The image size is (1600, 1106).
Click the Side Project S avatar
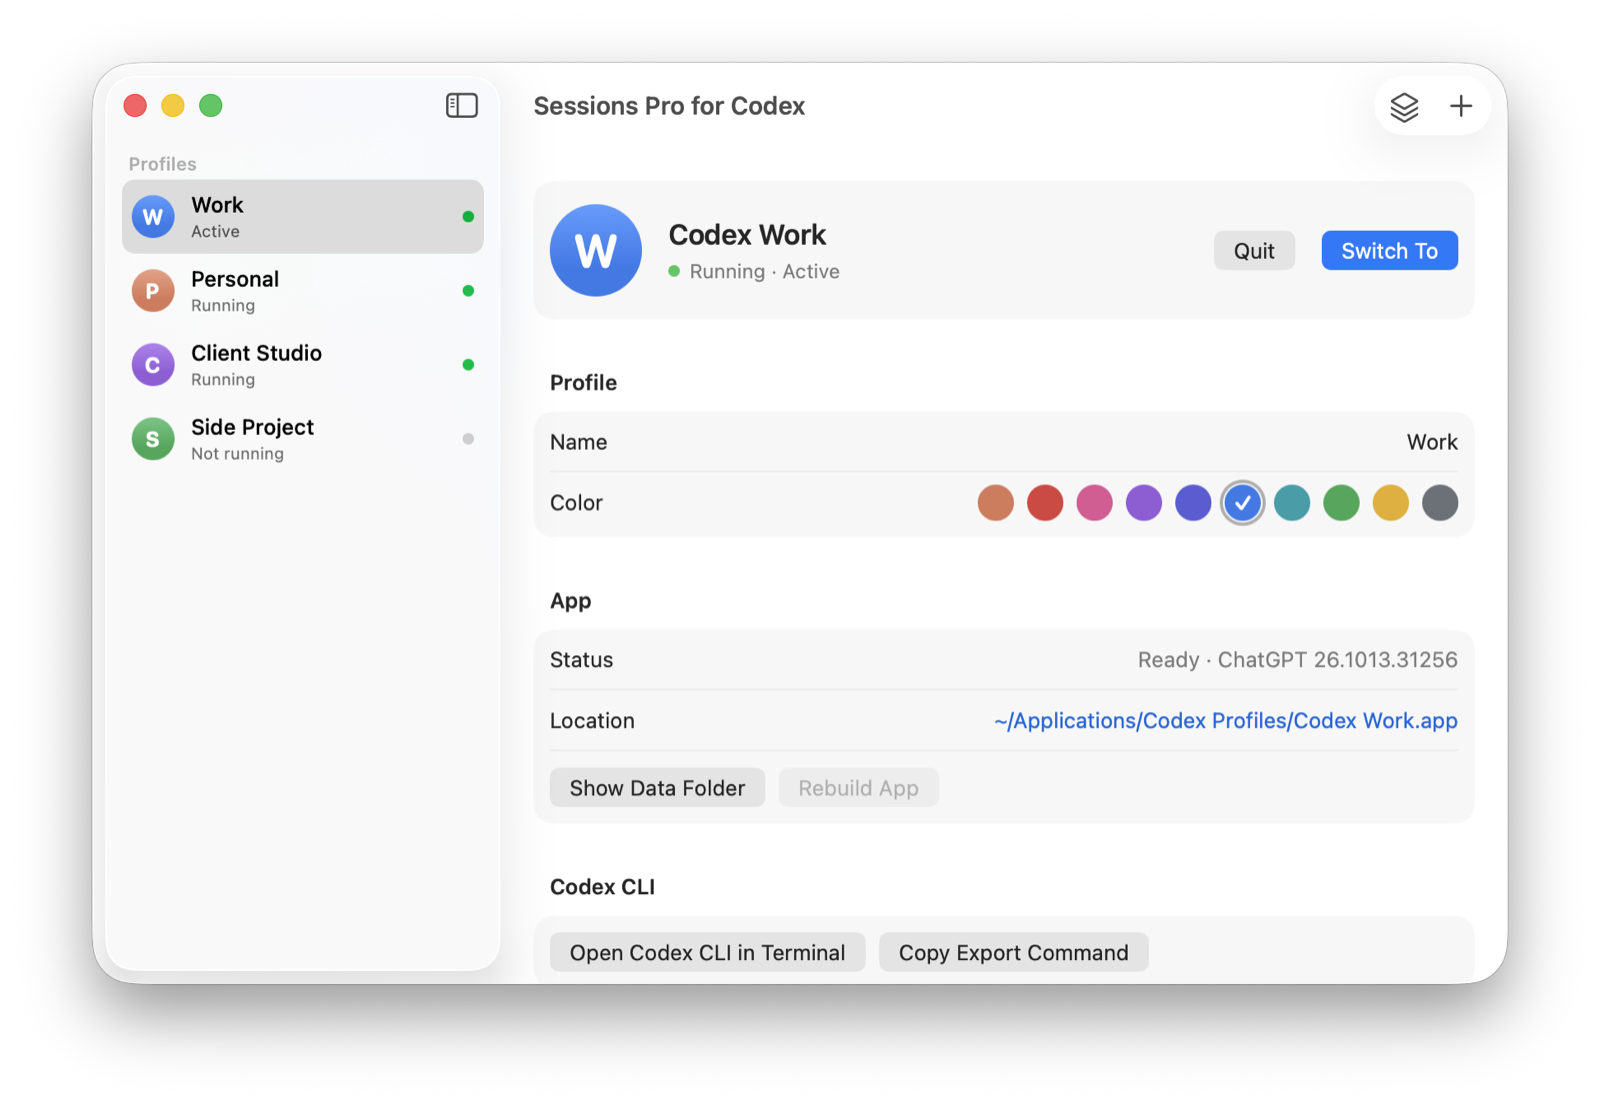(x=153, y=439)
